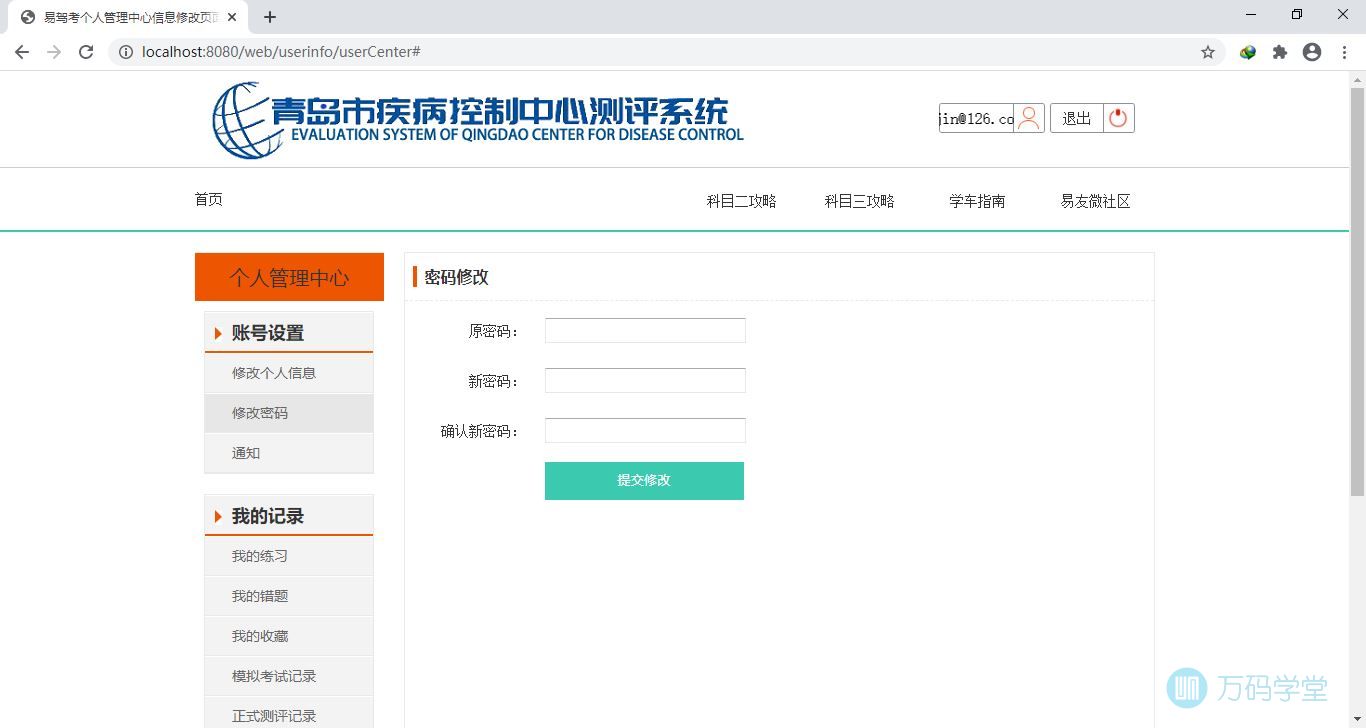Image resolution: width=1366 pixels, height=728 pixels.
Task: Open 学车指南 navigation item
Action: point(978,201)
